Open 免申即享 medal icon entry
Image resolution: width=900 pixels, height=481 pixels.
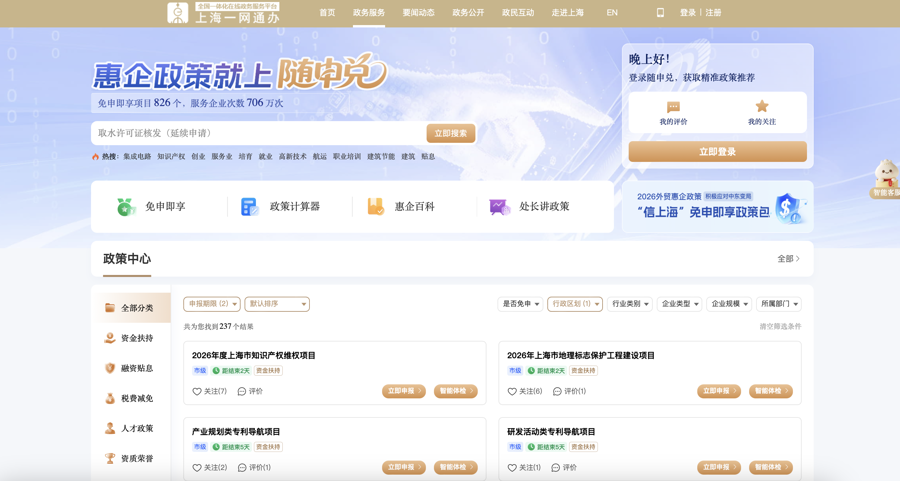click(126, 207)
